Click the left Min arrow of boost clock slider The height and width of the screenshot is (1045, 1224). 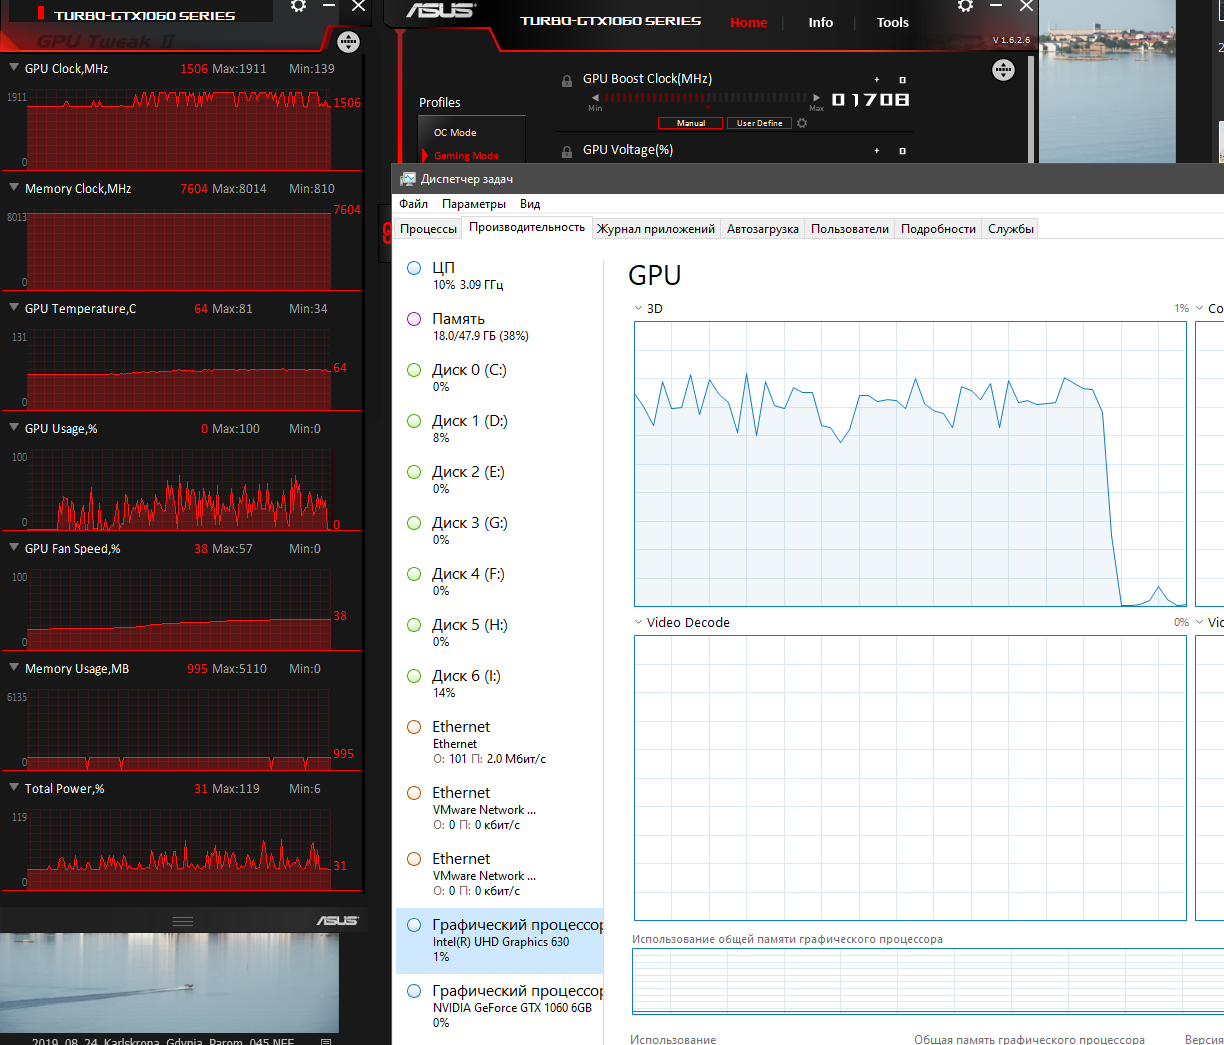coord(595,98)
